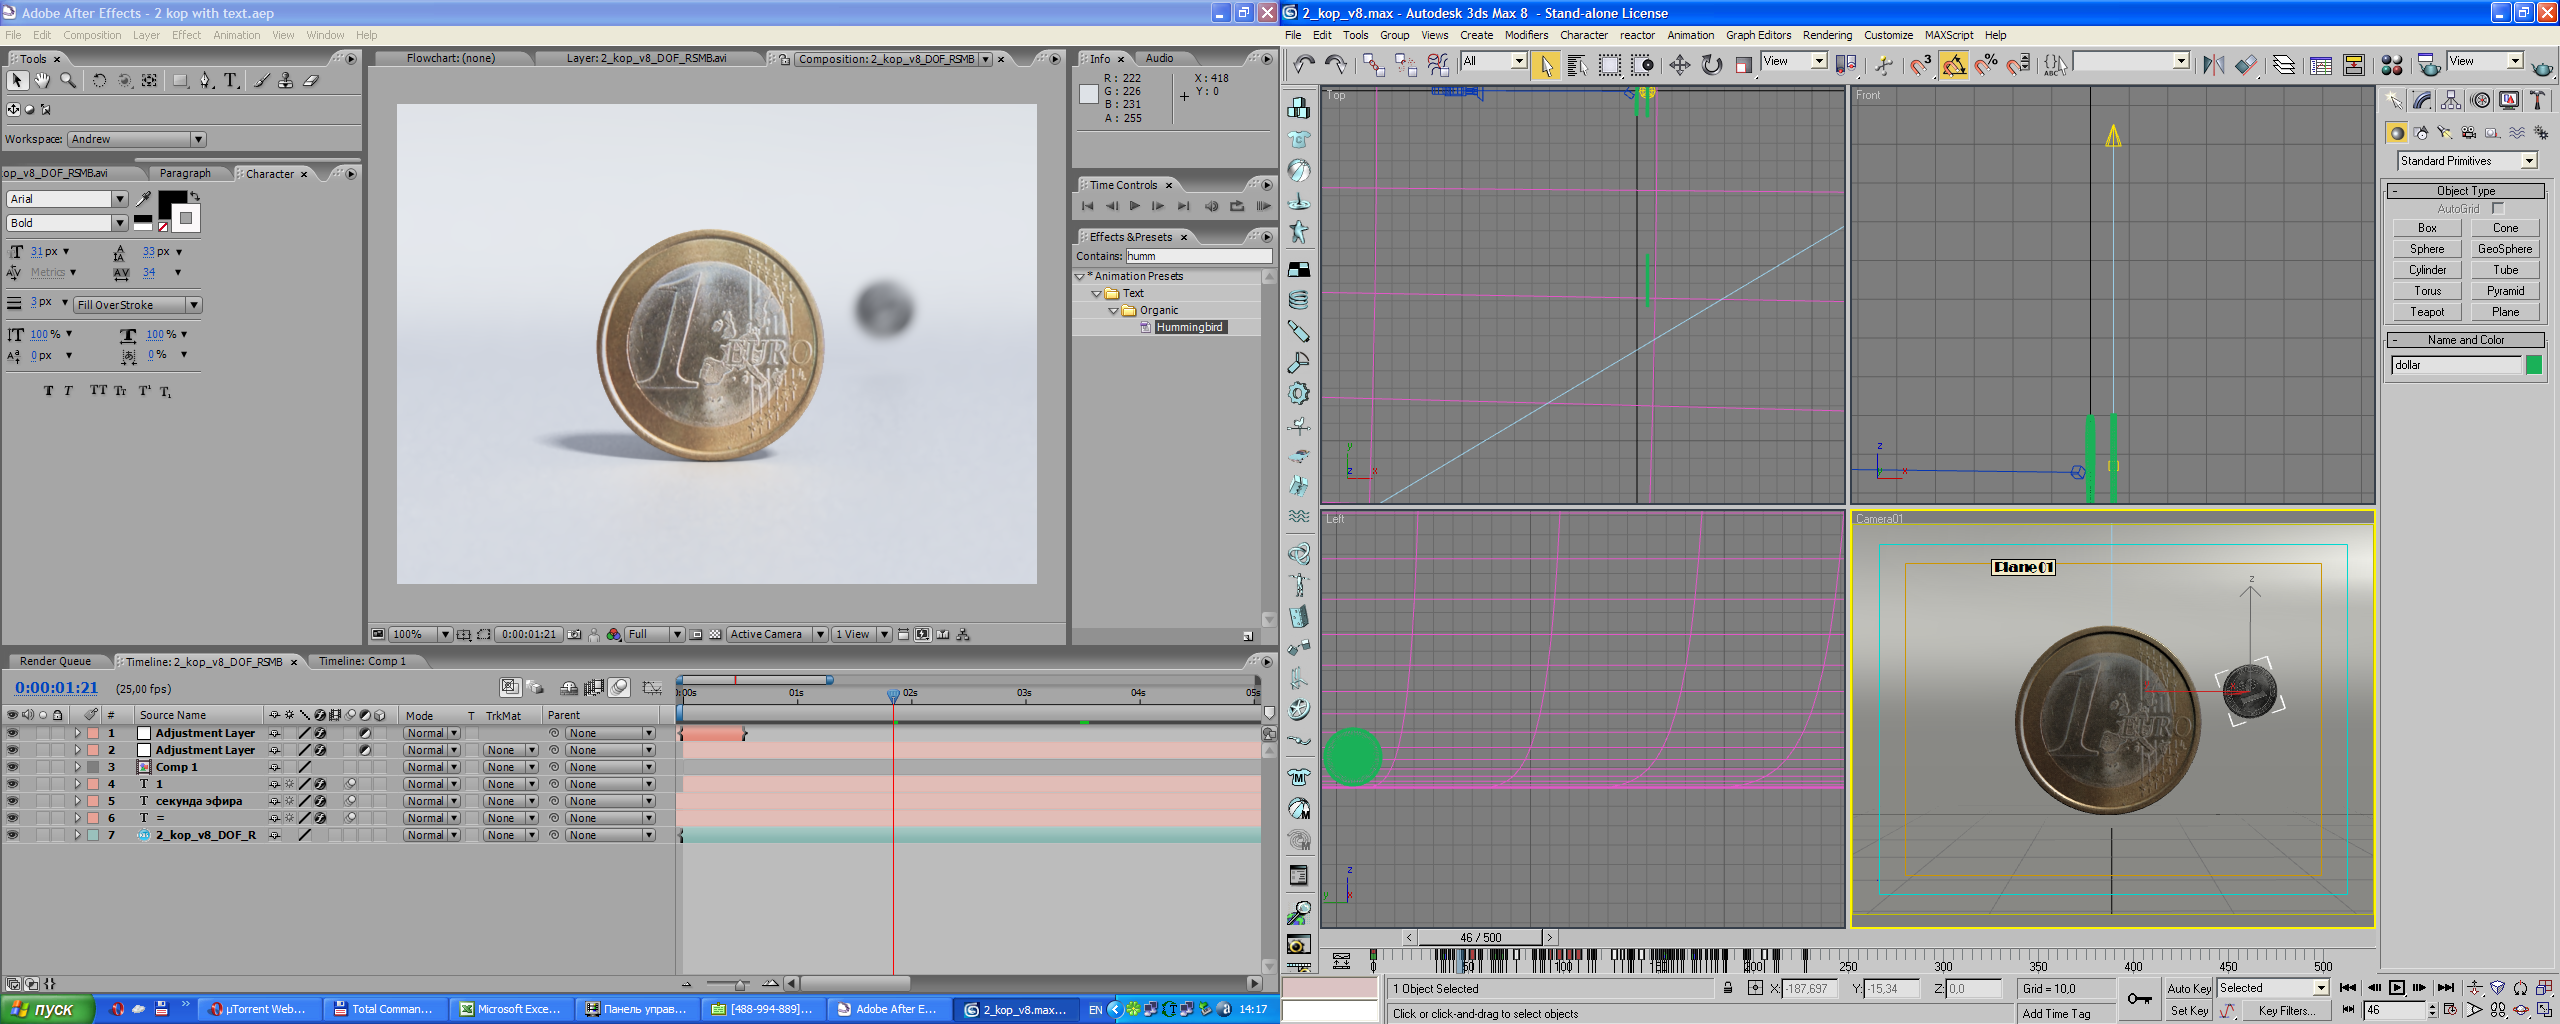2560x1024 pixels.
Task: Open the Bold font style dropdown
Action: pos(67,223)
